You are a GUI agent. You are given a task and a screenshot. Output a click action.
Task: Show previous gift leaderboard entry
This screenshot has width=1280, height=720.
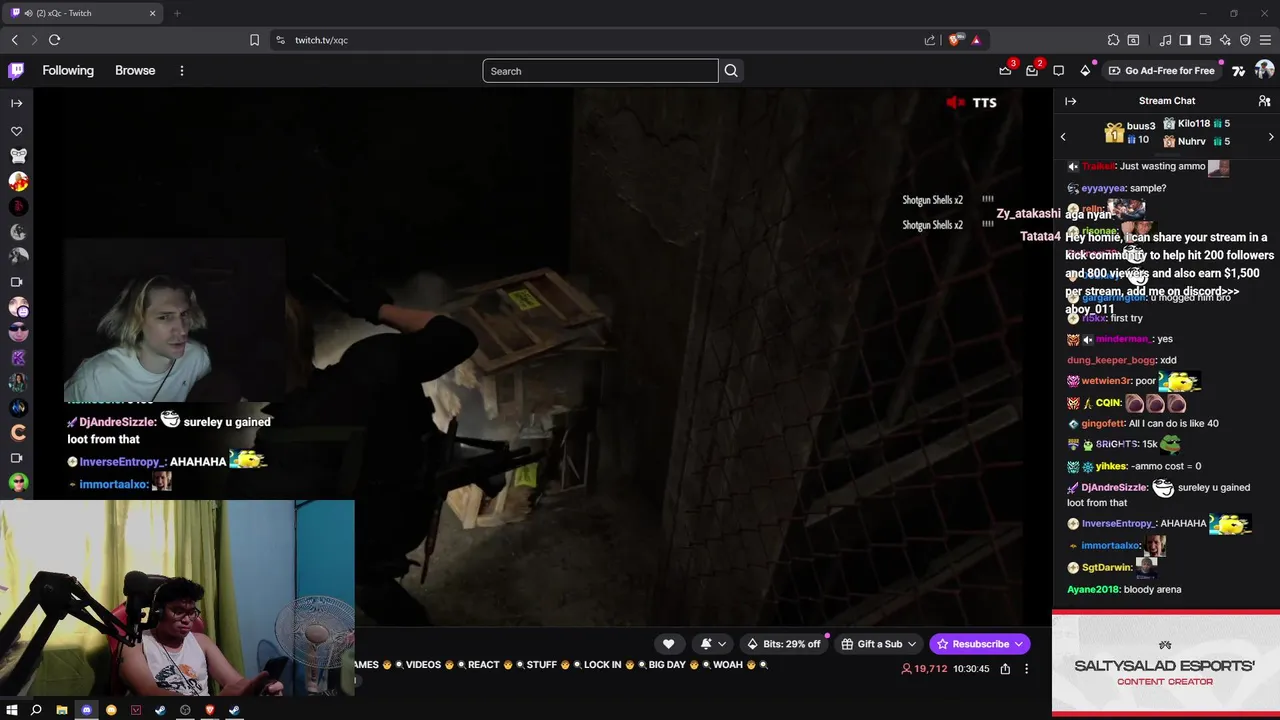[1063, 136]
